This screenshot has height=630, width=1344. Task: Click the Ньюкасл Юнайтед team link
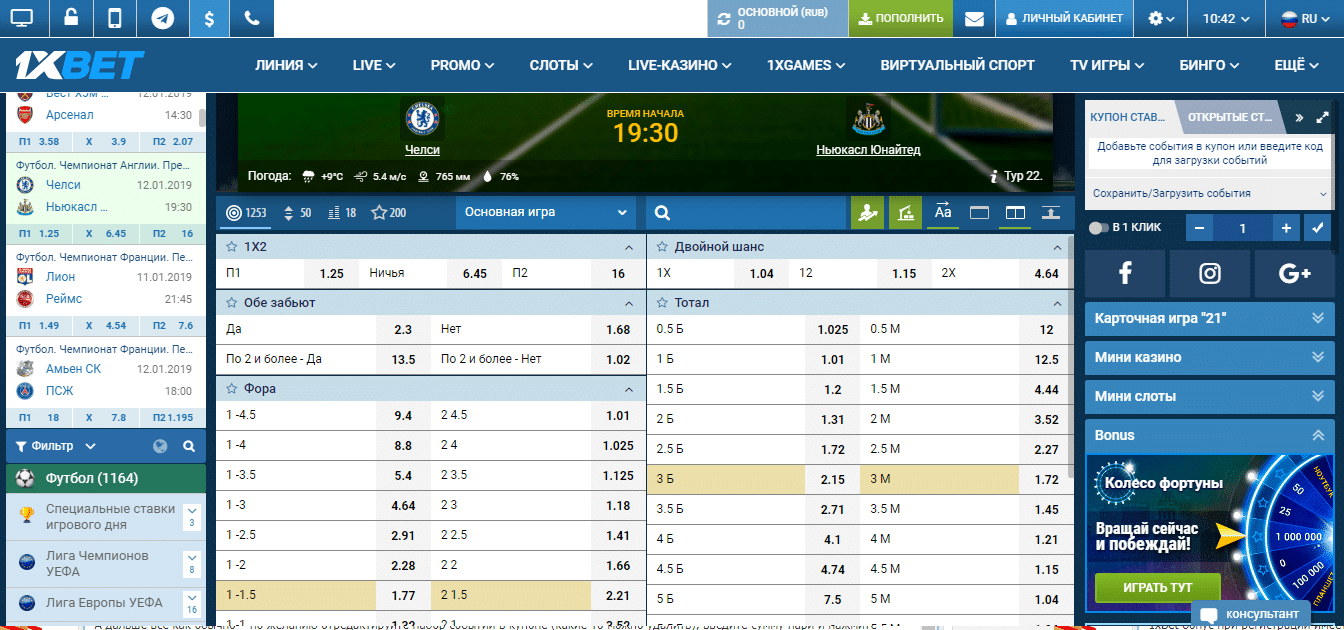(868, 150)
